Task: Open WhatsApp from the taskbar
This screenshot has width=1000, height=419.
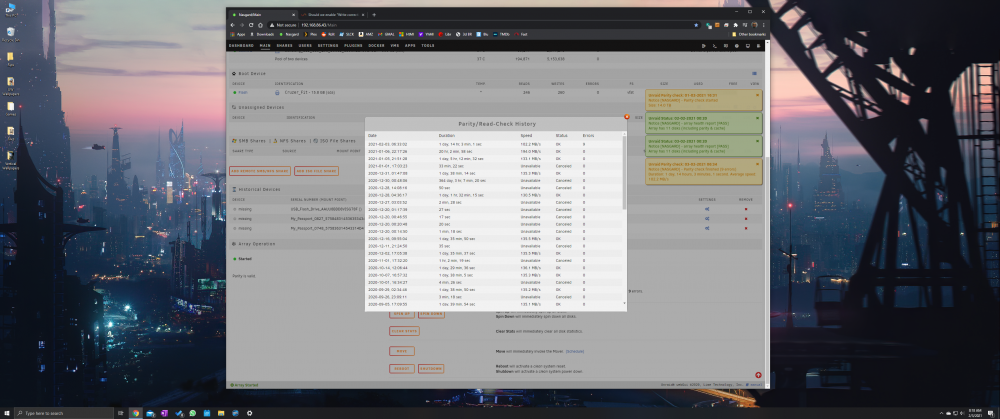Action: pos(193,413)
